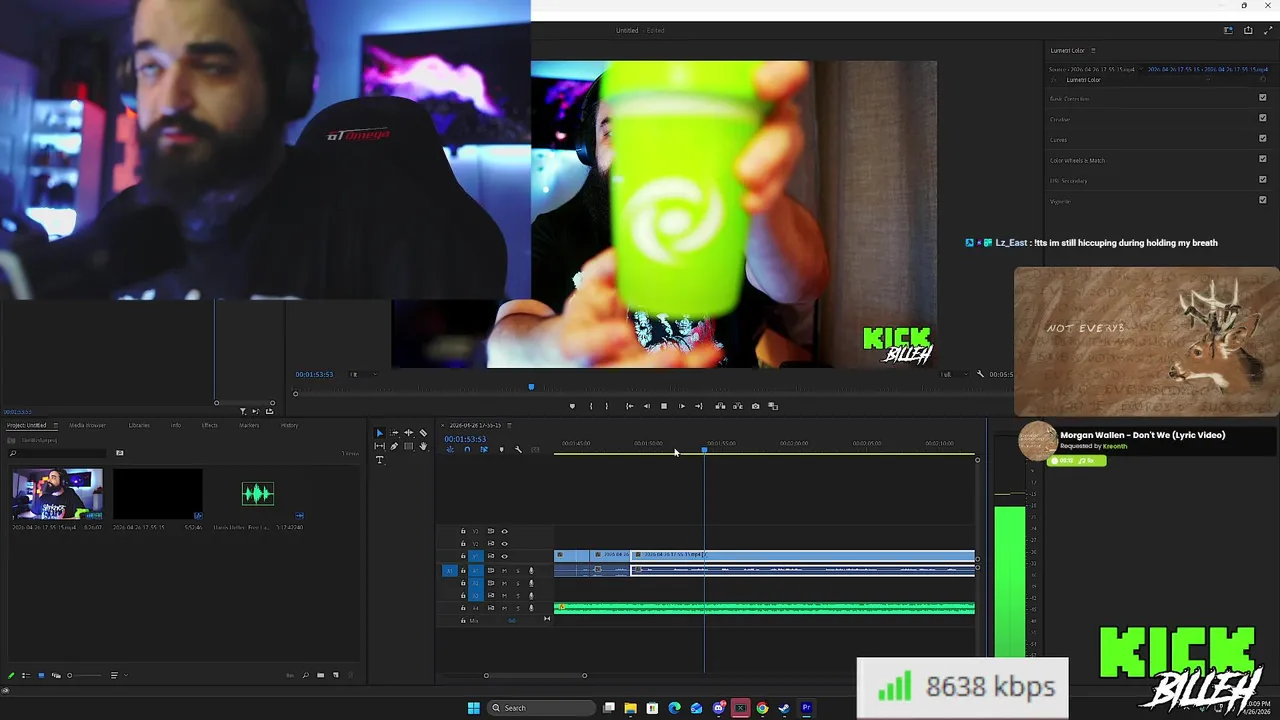Select the Rectangle tool
This screenshot has height=720, width=1280.
click(x=408, y=446)
